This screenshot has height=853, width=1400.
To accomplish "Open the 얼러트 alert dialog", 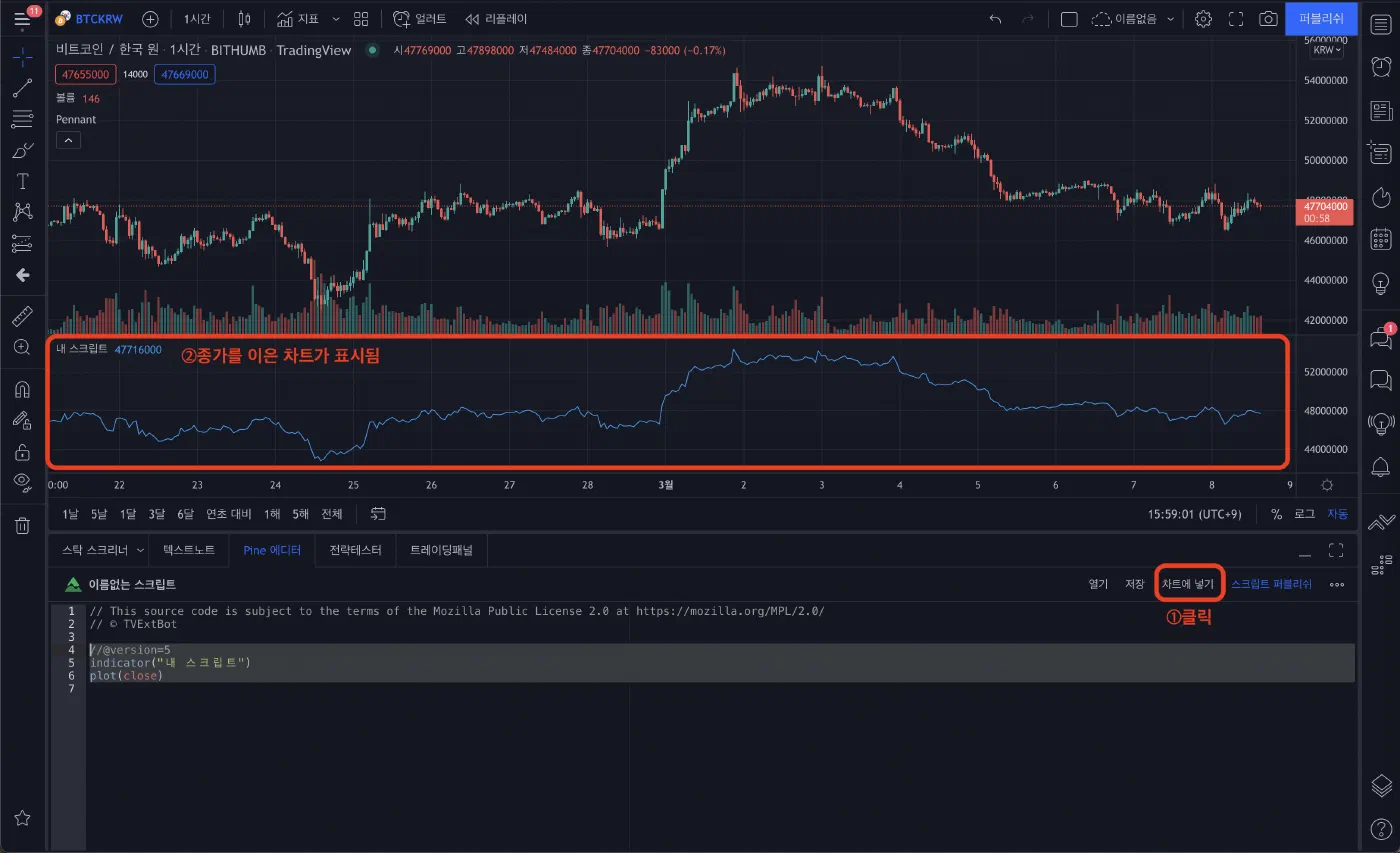I will 419,19.
